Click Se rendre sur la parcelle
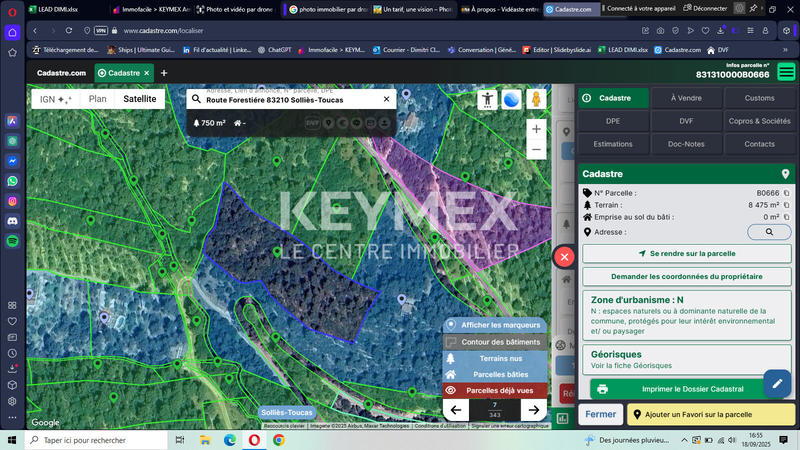Viewport: 800px width, 450px height. point(686,254)
